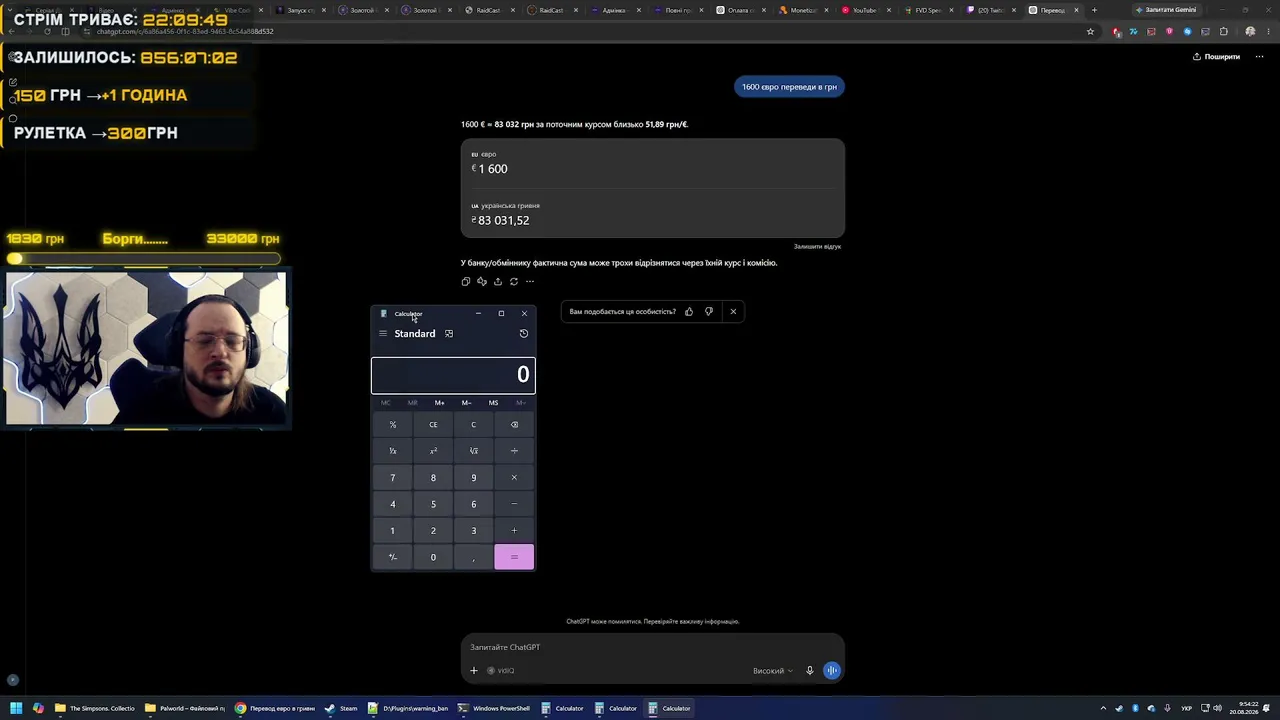The height and width of the screenshot is (720, 1280).
Task: Regenerate the ChatGPT response
Action: [x=514, y=282]
